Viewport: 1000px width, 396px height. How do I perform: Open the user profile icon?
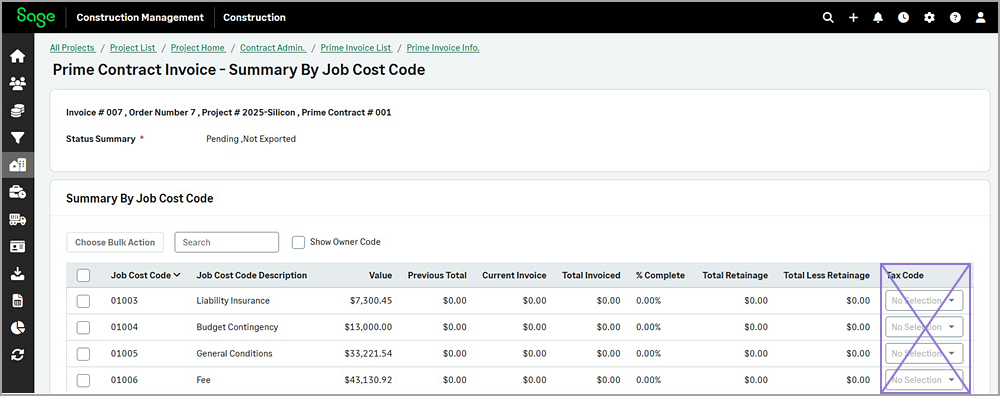tap(980, 18)
